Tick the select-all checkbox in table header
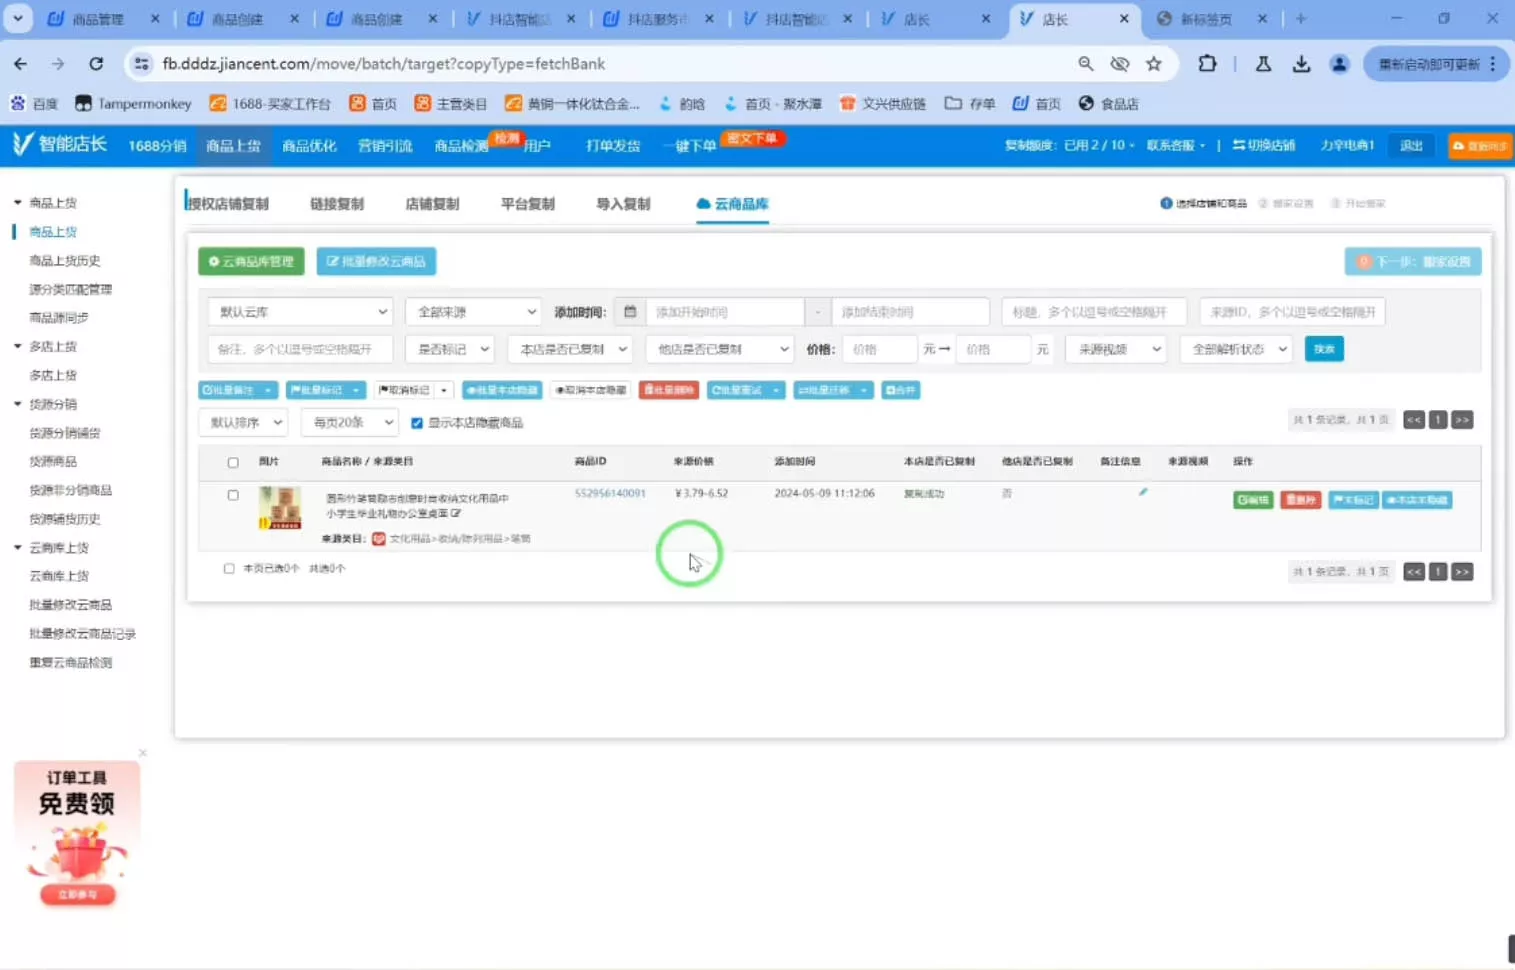This screenshot has width=1515, height=970. coord(233,462)
